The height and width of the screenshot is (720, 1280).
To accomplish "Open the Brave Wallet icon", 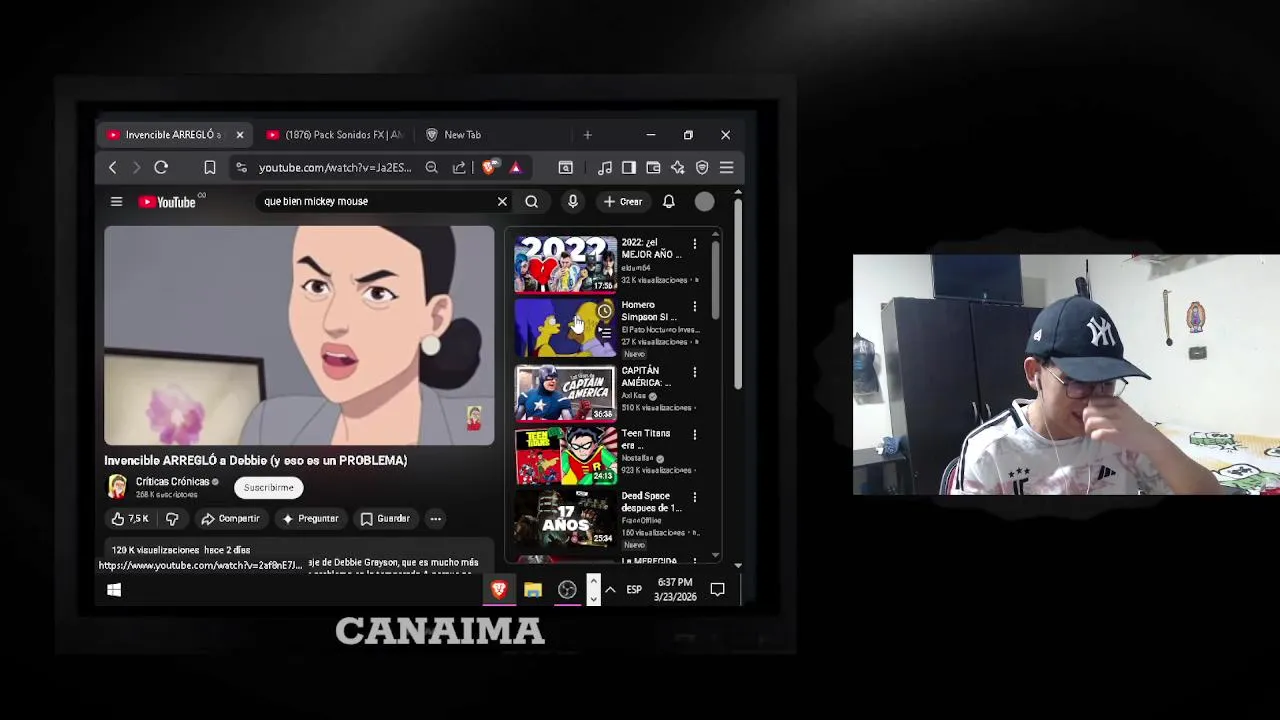I will tap(653, 168).
